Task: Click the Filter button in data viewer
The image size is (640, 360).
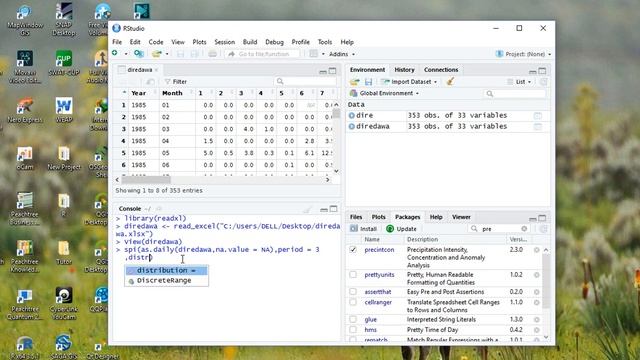Action: tap(176, 82)
